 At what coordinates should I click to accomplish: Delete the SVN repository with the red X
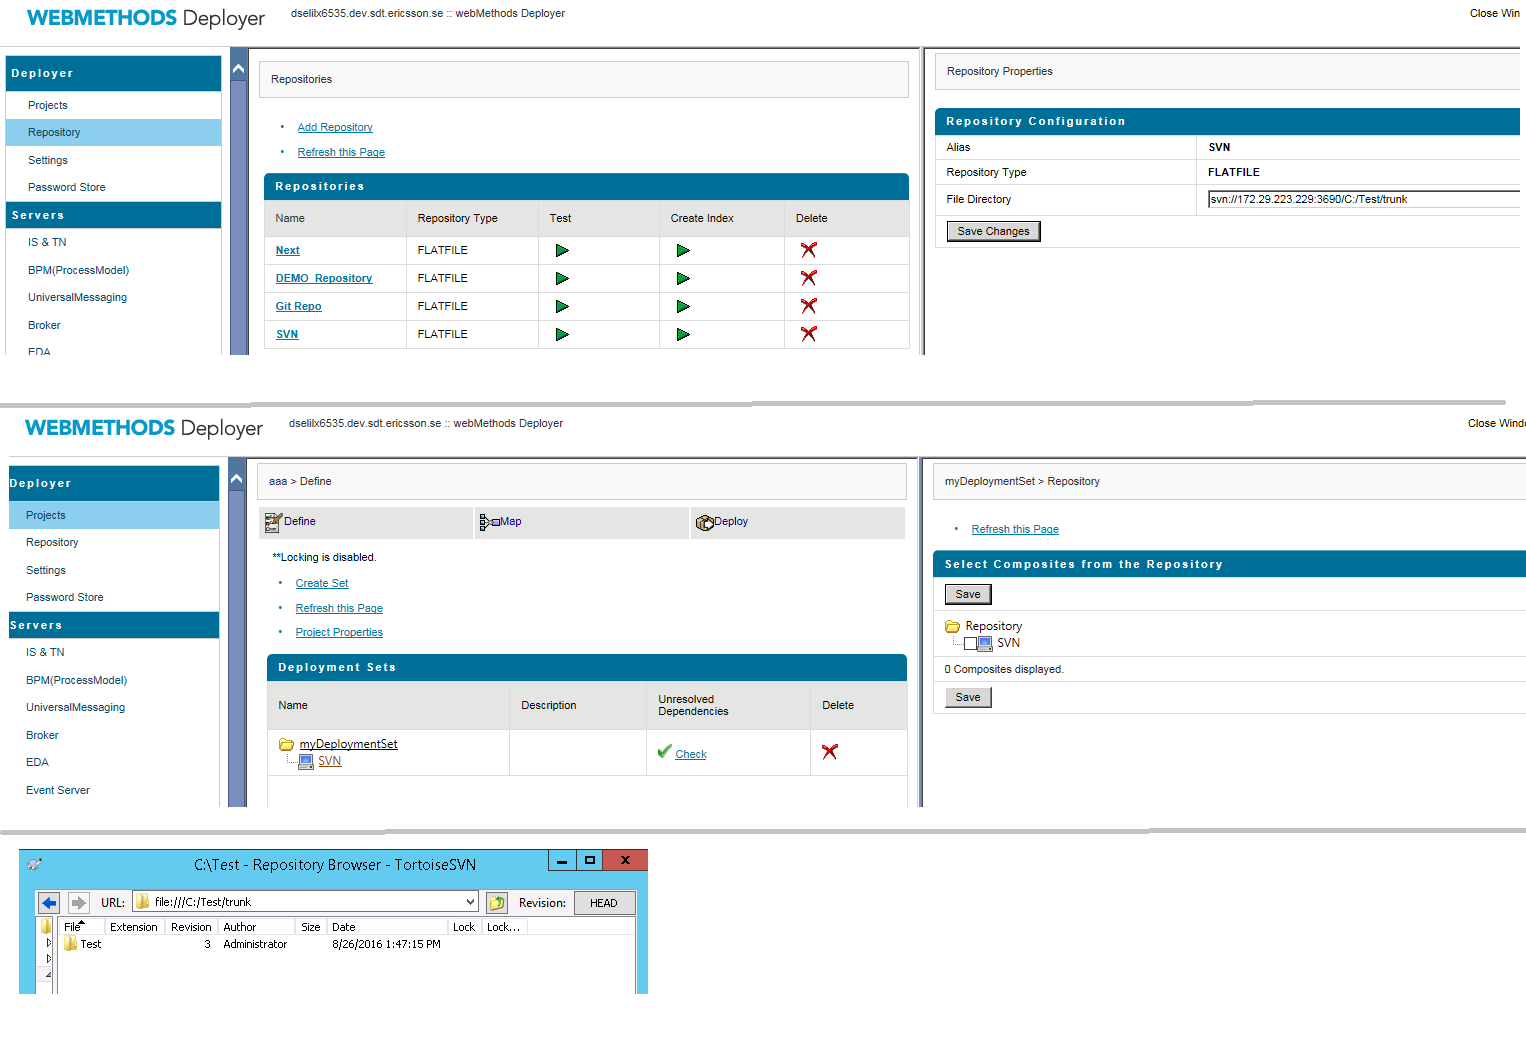(808, 334)
